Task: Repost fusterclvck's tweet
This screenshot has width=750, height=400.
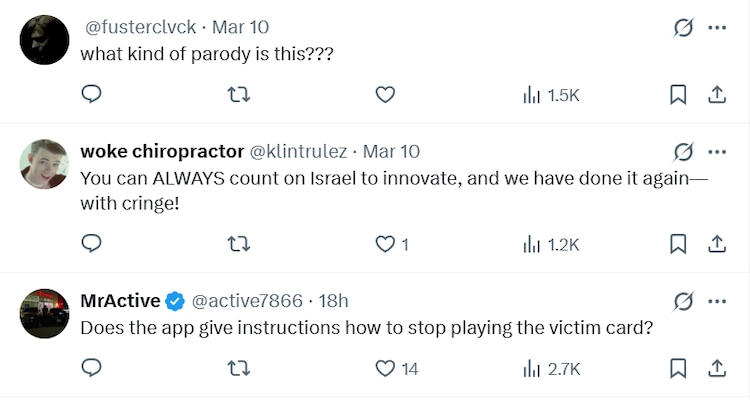Action: point(238,95)
